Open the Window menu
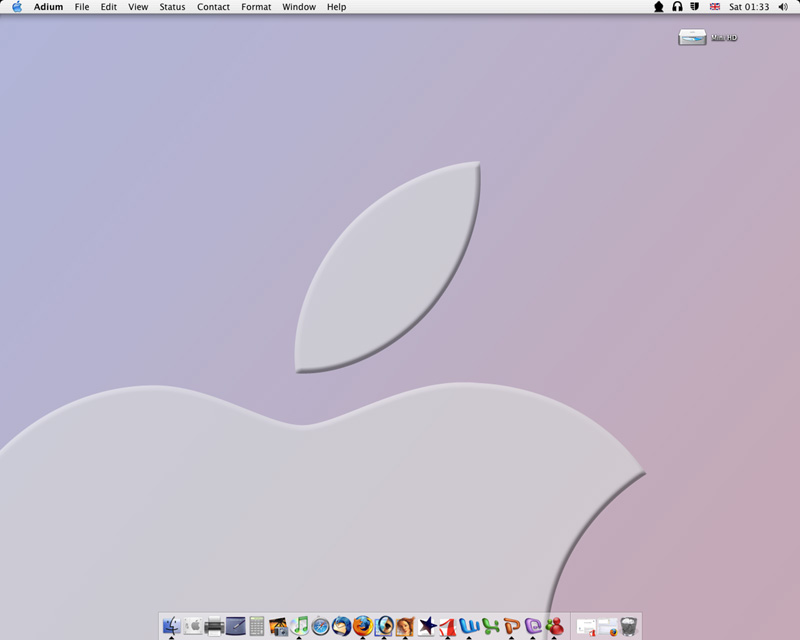 (x=299, y=7)
